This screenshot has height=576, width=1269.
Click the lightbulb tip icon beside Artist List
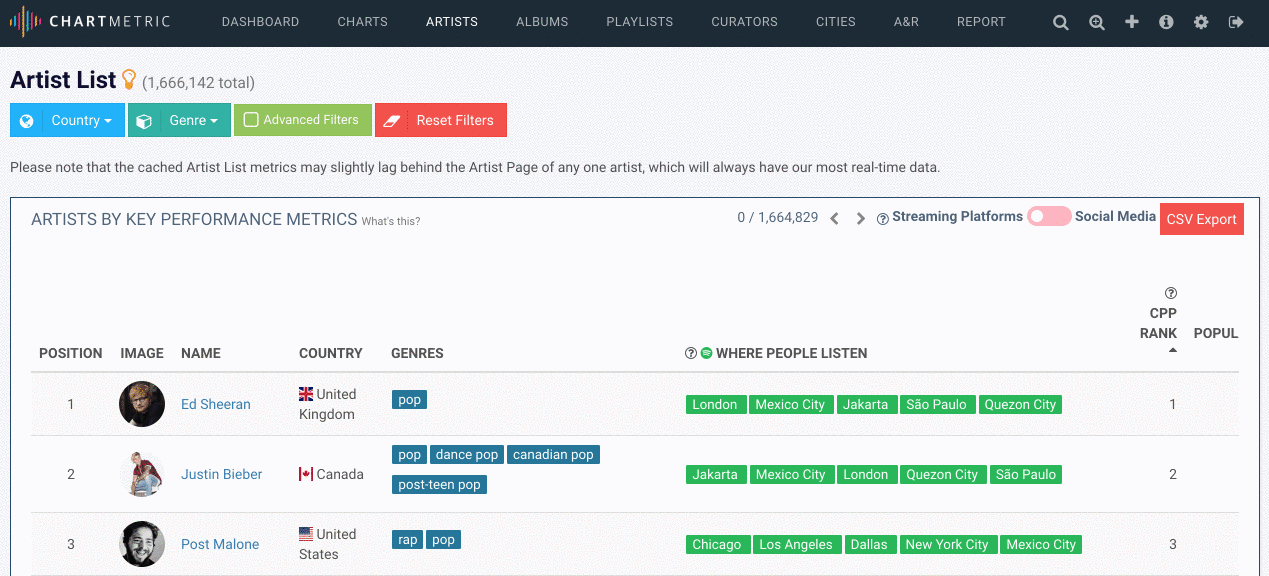click(128, 79)
